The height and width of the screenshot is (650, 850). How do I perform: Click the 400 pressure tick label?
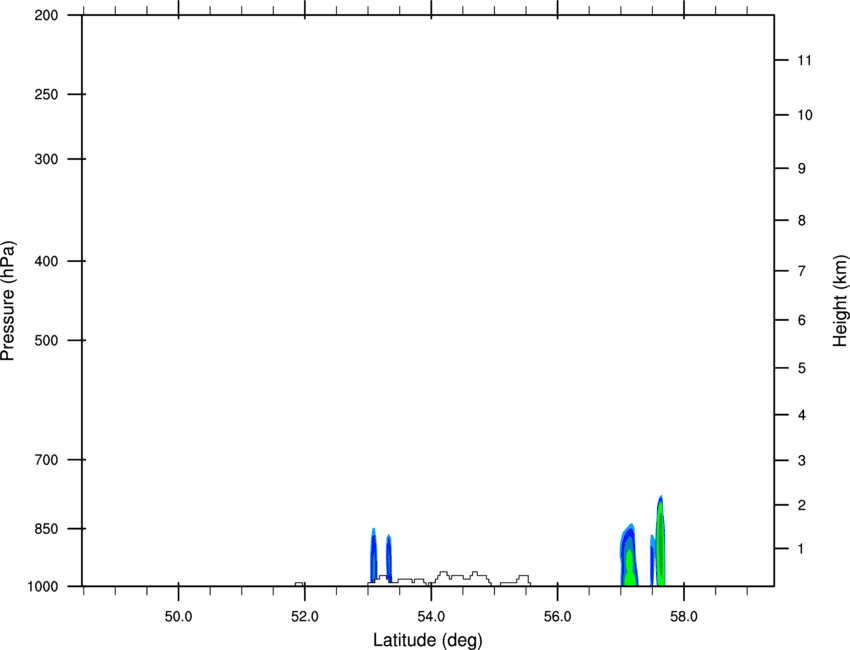(x=46, y=261)
